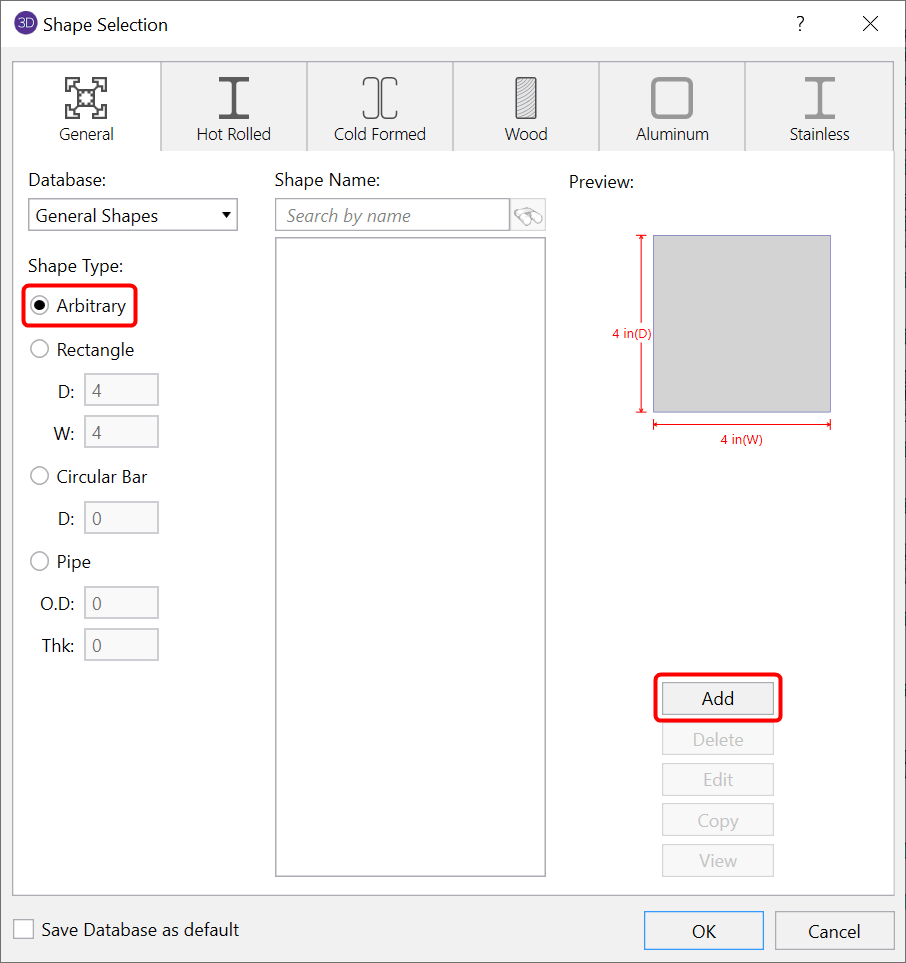Open the Cold Formed shapes category
Viewport: 906px width, 963px height.
click(379, 95)
